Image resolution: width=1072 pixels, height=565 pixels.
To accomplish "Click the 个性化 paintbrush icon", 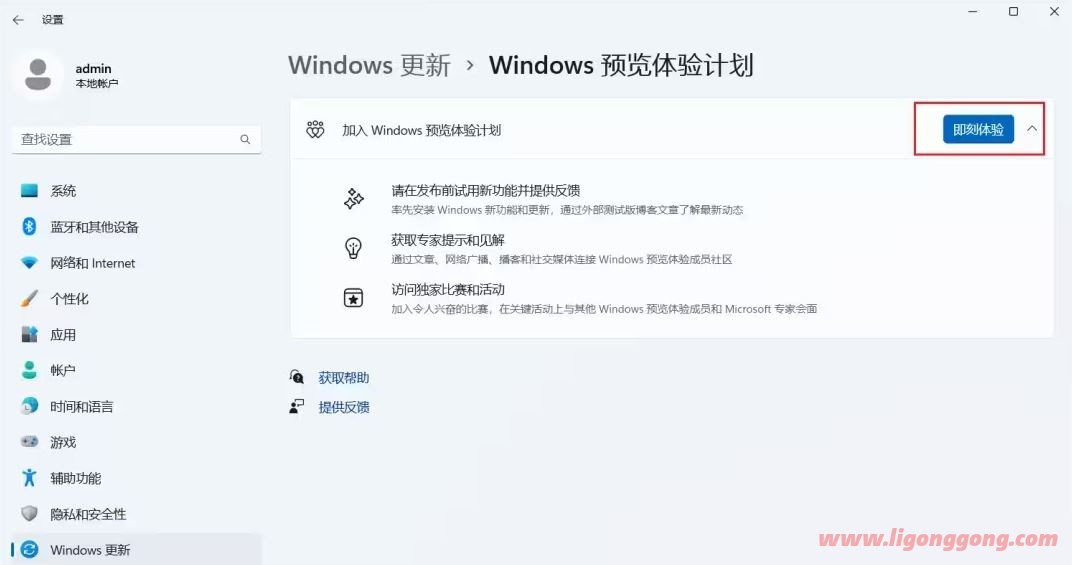I will click(x=29, y=299).
